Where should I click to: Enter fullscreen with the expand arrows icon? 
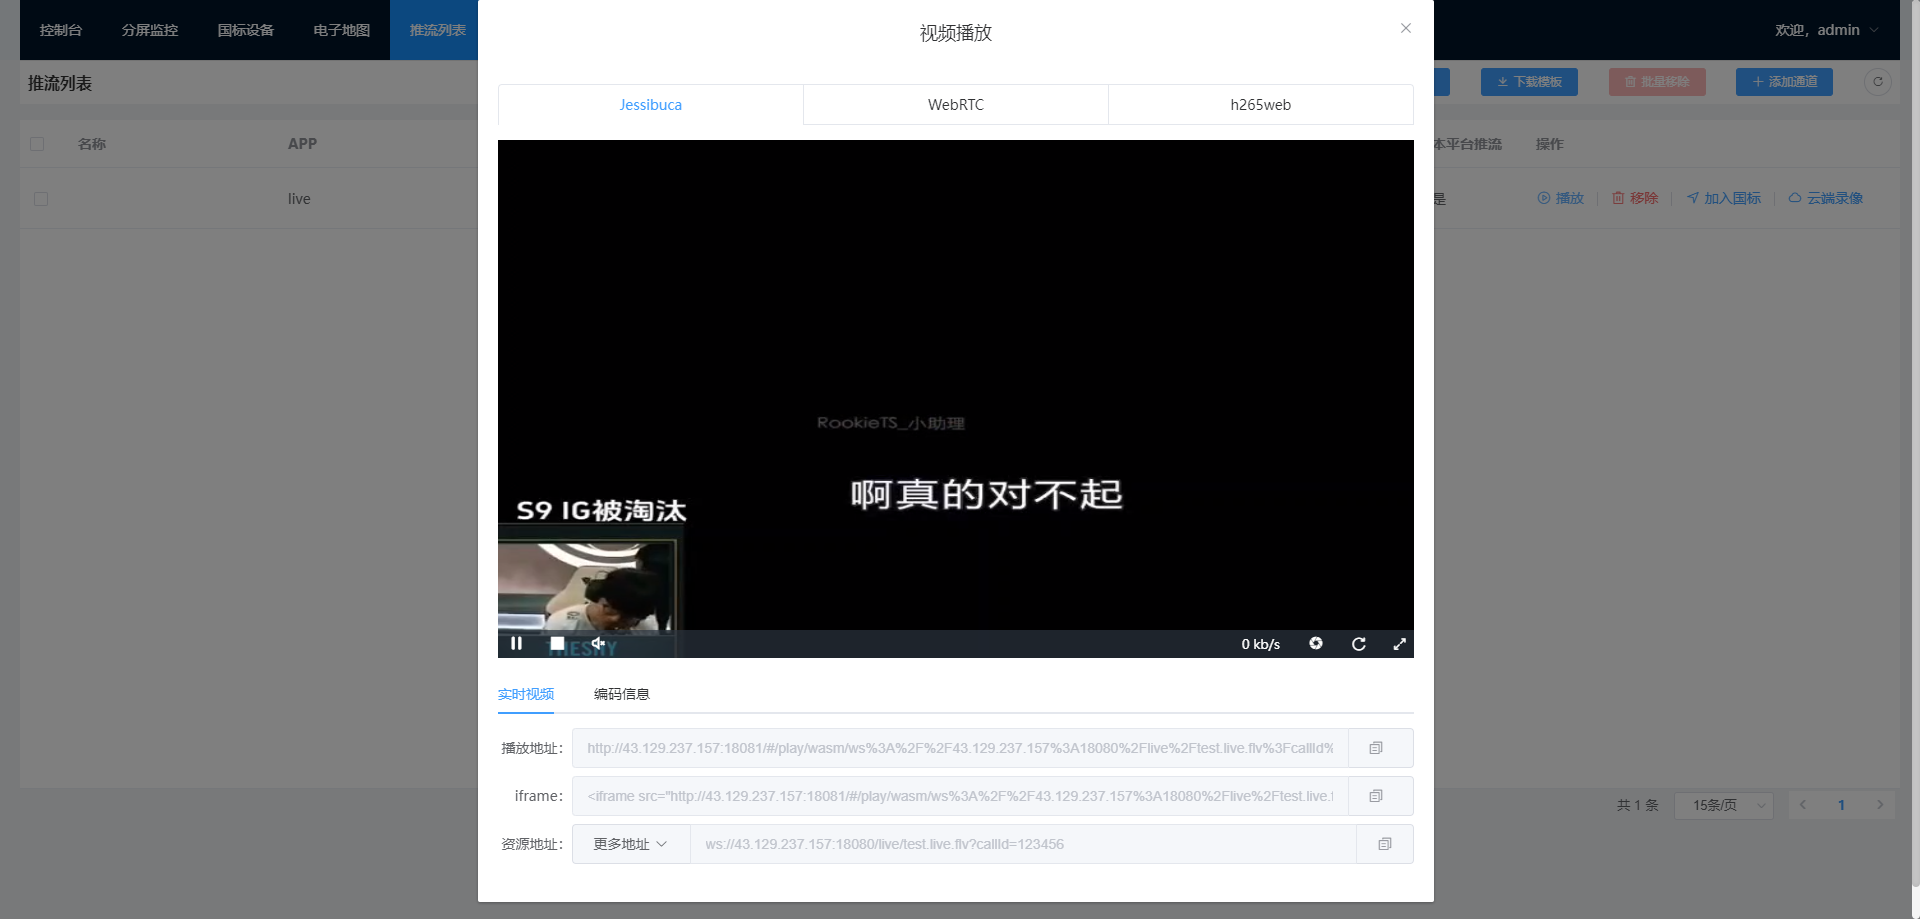[1399, 643]
